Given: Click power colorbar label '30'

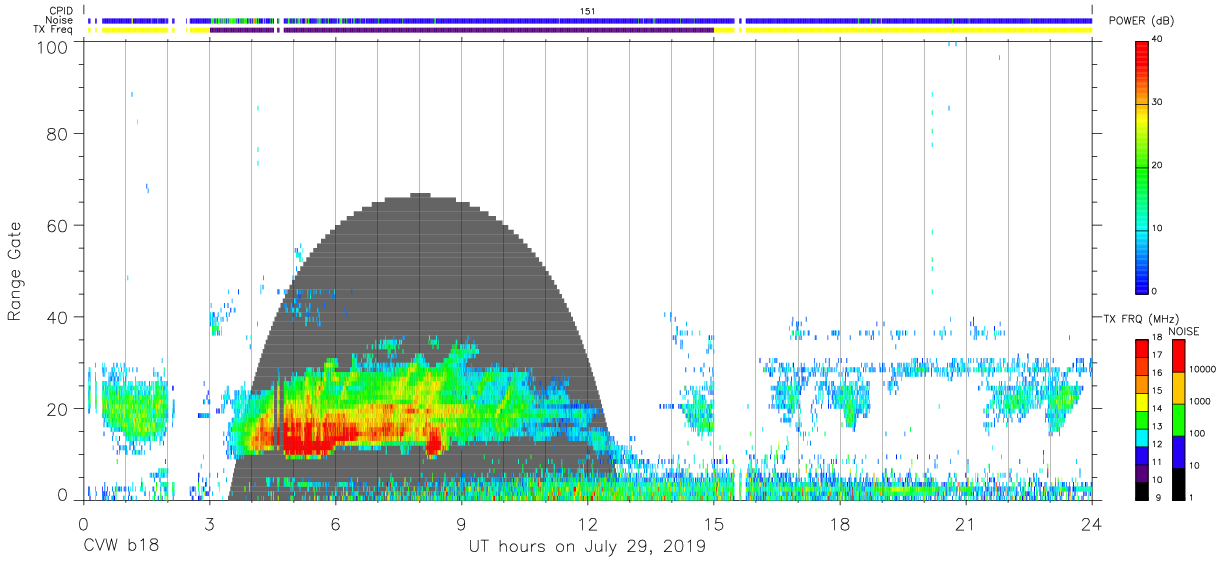Looking at the screenshot, I should (x=1158, y=102).
